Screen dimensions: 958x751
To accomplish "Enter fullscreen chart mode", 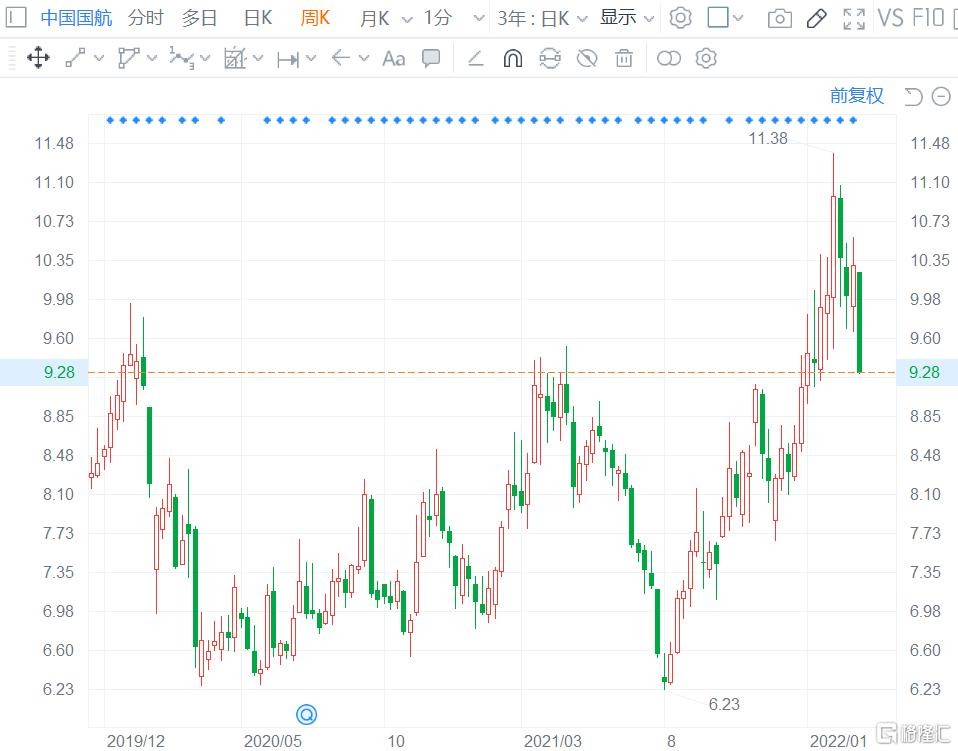I will click(854, 18).
